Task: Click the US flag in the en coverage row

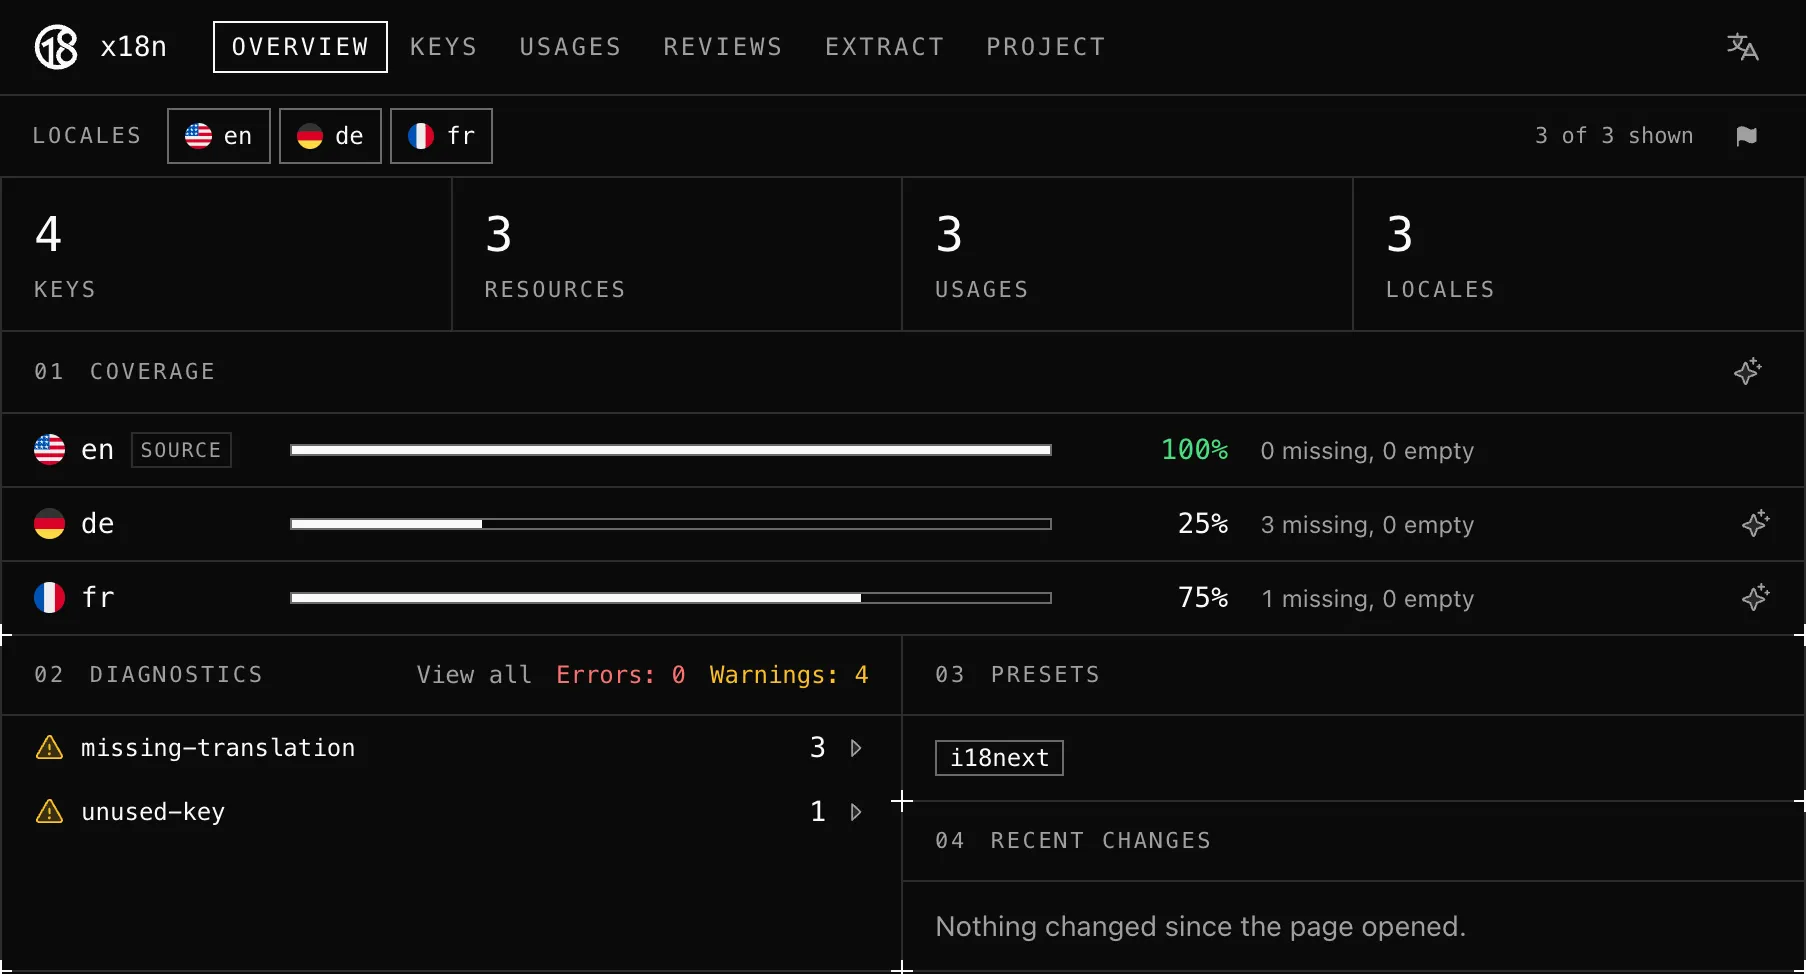Action: click(49, 449)
